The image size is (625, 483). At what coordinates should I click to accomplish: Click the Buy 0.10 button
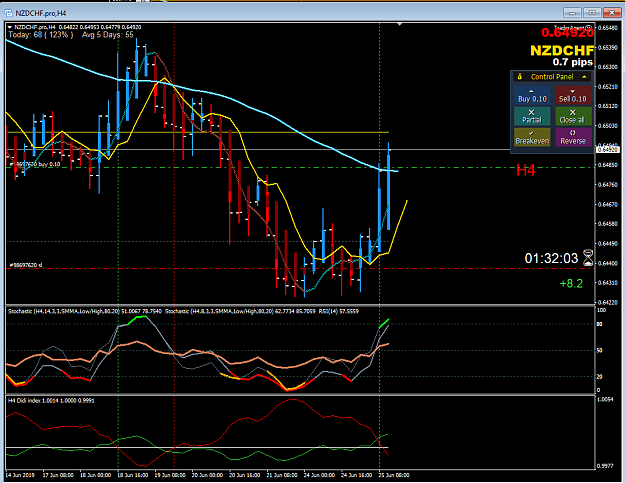point(532,96)
